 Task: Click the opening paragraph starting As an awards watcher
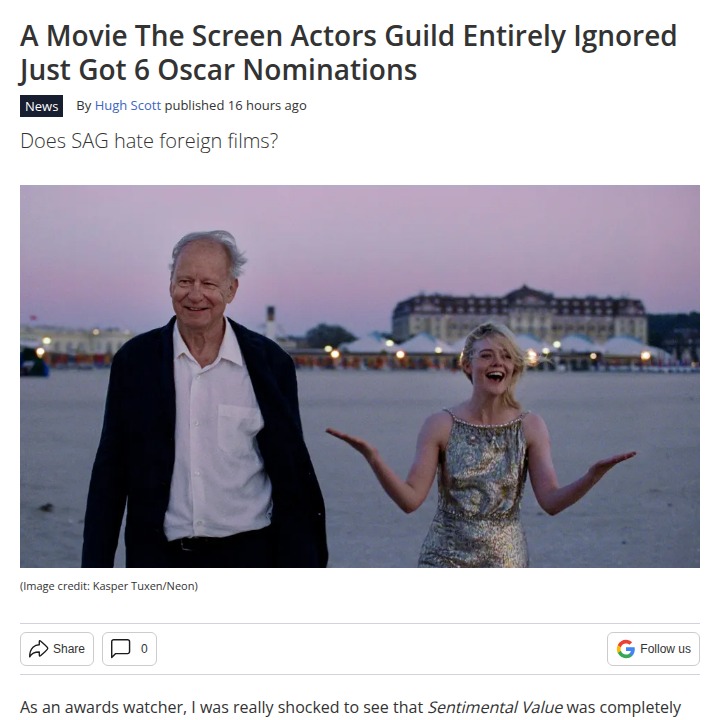click(x=350, y=708)
